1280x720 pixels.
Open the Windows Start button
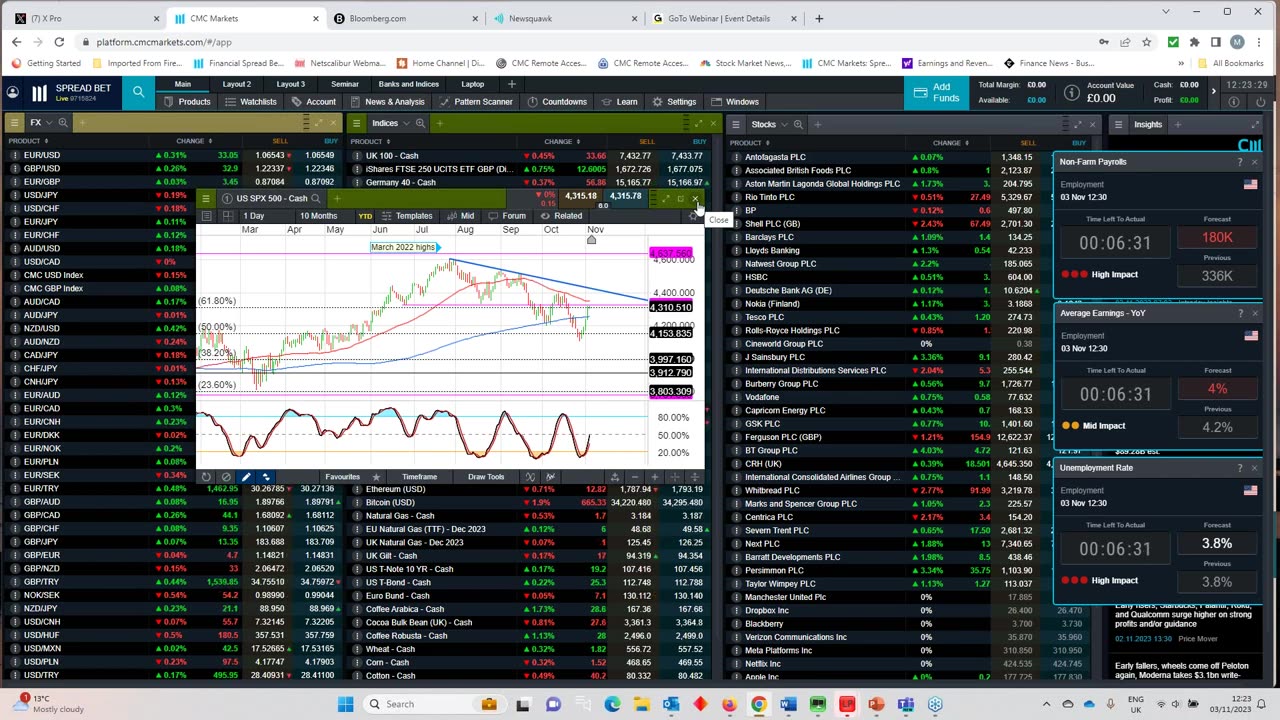(345, 704)
